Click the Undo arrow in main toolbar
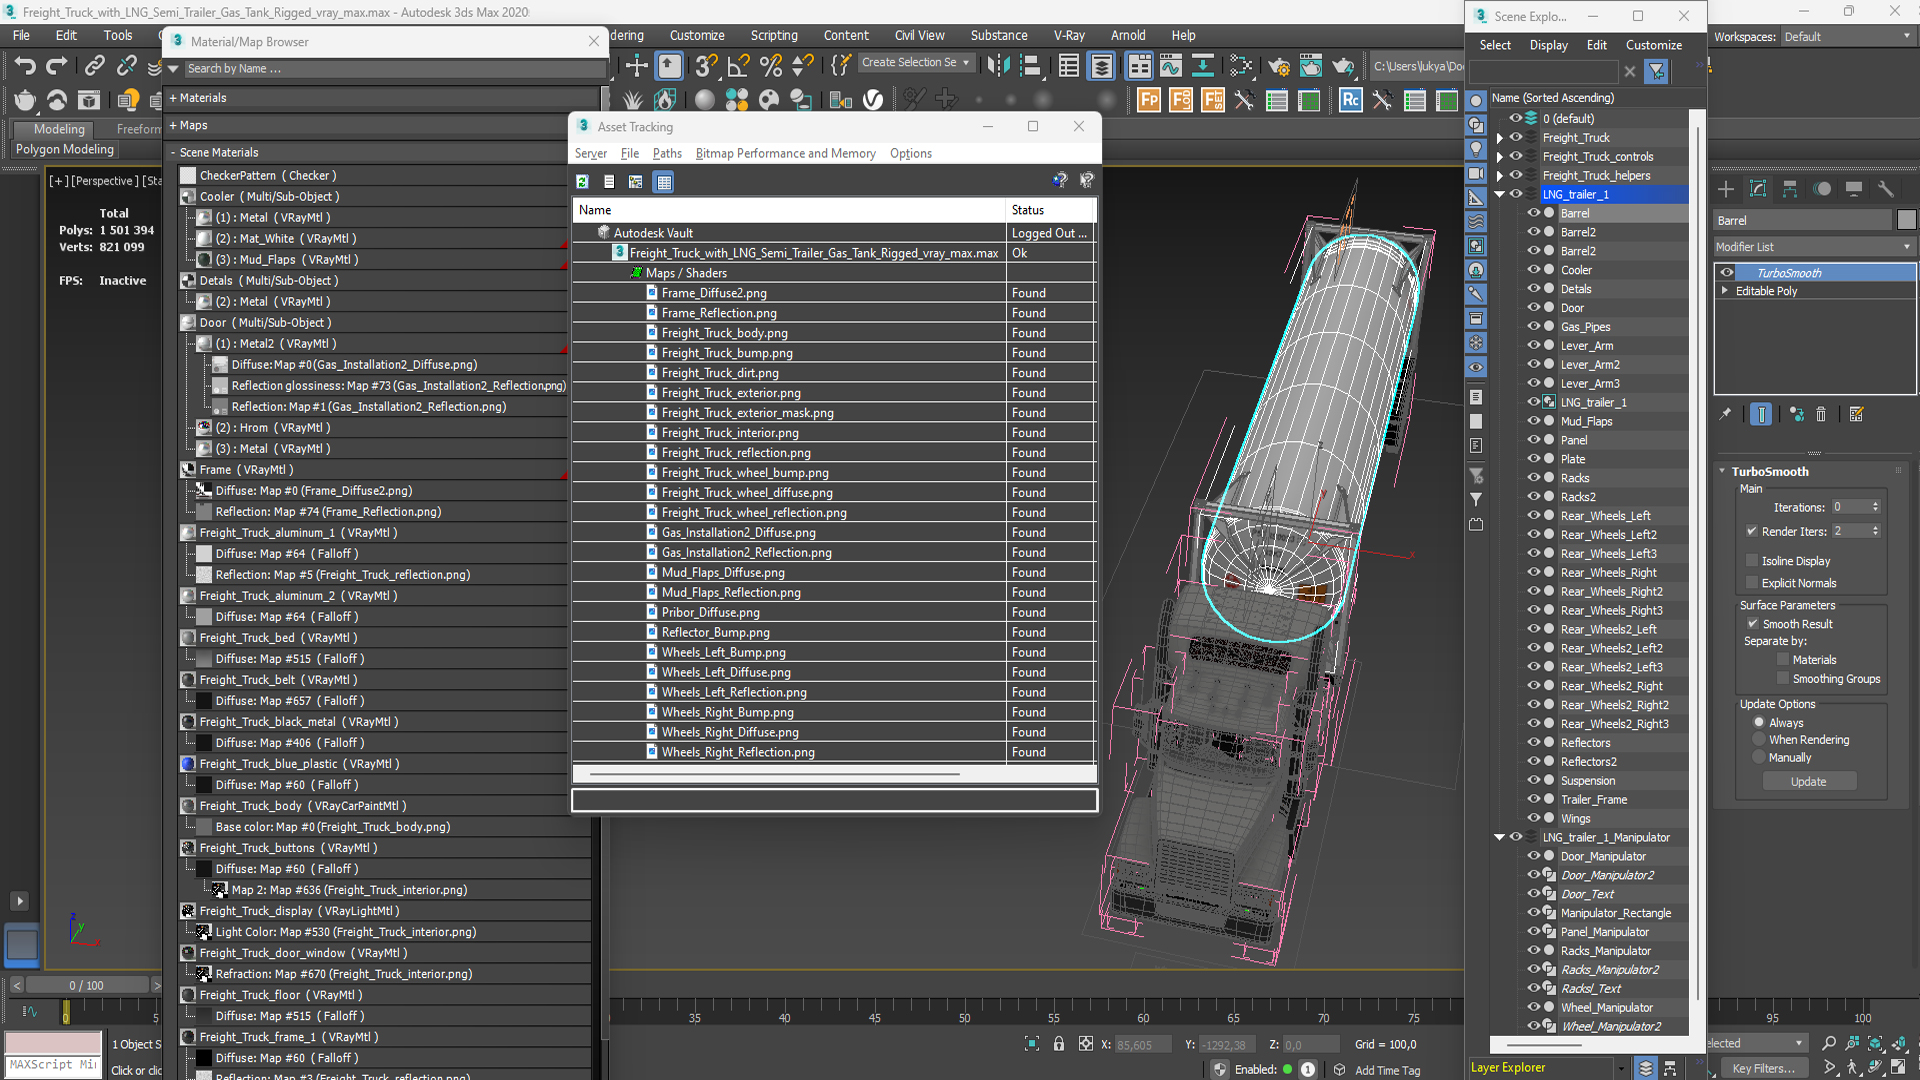The image size is (1920, 1080). click(25, 66)
